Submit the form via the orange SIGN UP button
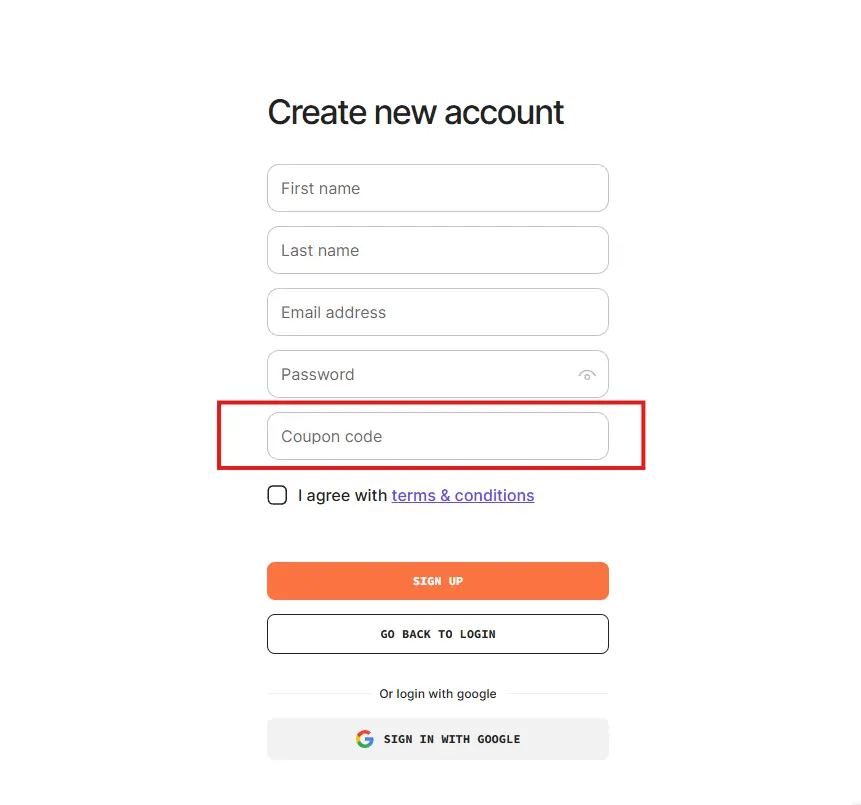The width and height of the screenshot is (861, 805). click(x=437, y=580)
